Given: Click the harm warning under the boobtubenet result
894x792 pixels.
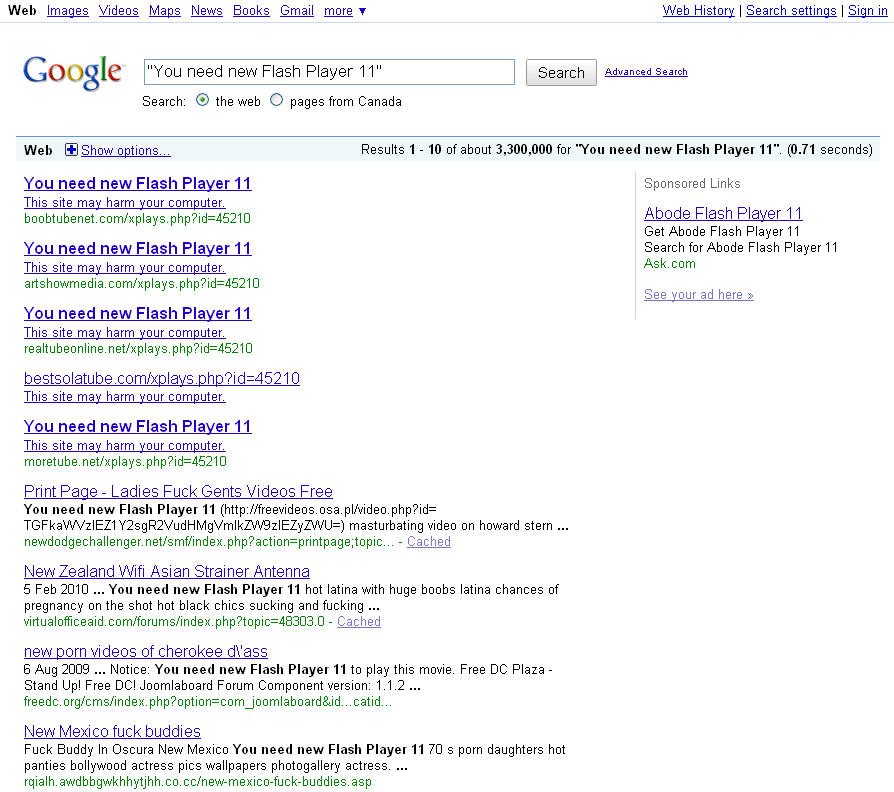Looking at the screenshot, I should pos(124,202).
